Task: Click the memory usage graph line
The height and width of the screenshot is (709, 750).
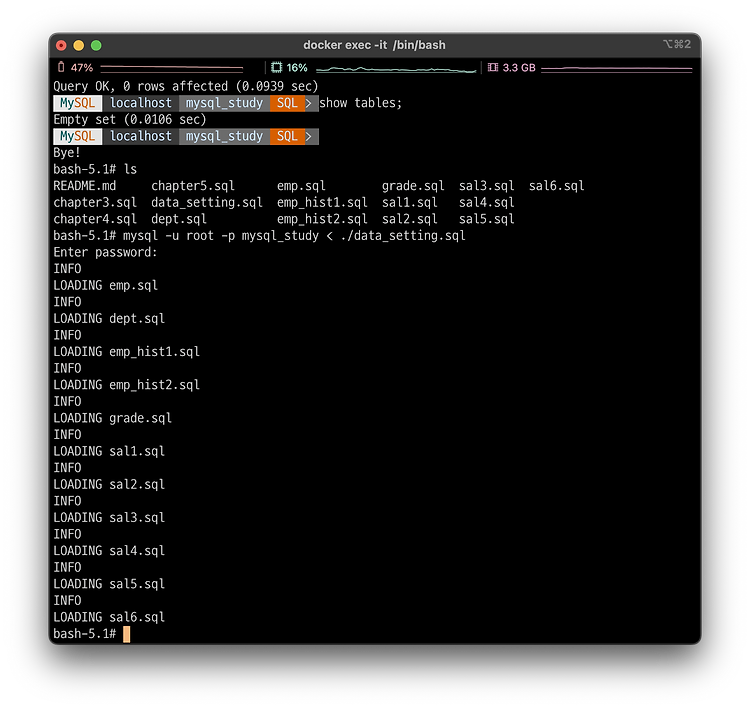Action: [617, 69]
